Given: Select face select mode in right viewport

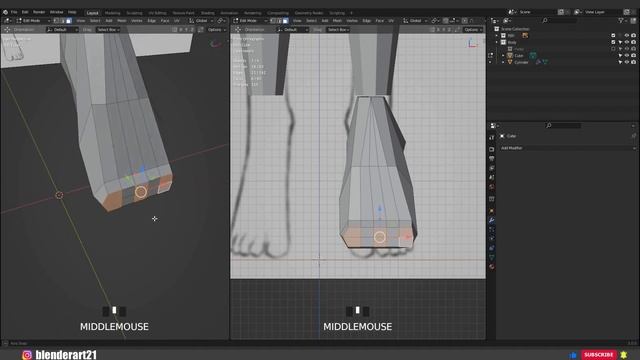Looking at the screenshot, I should [285, 20].
